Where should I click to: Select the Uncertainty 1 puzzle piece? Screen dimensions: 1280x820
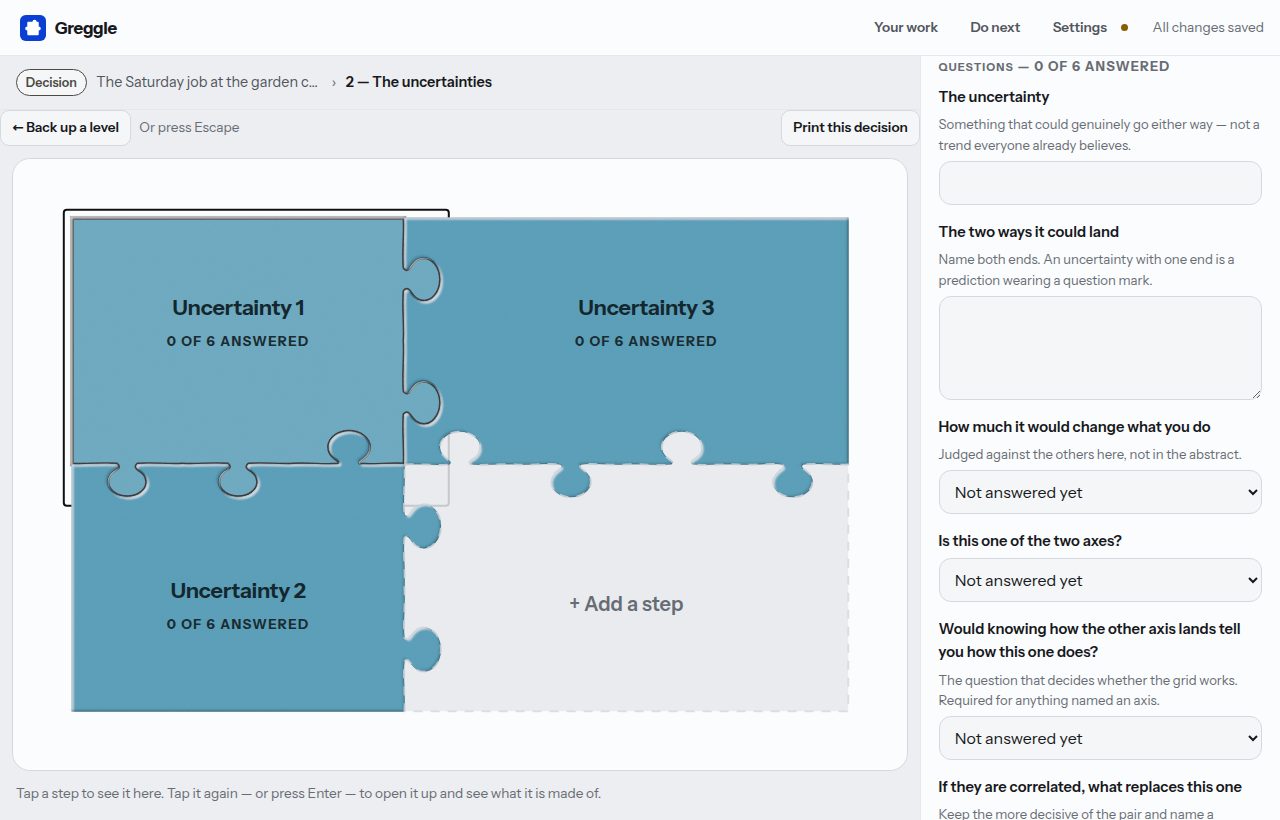click(238, 340)
